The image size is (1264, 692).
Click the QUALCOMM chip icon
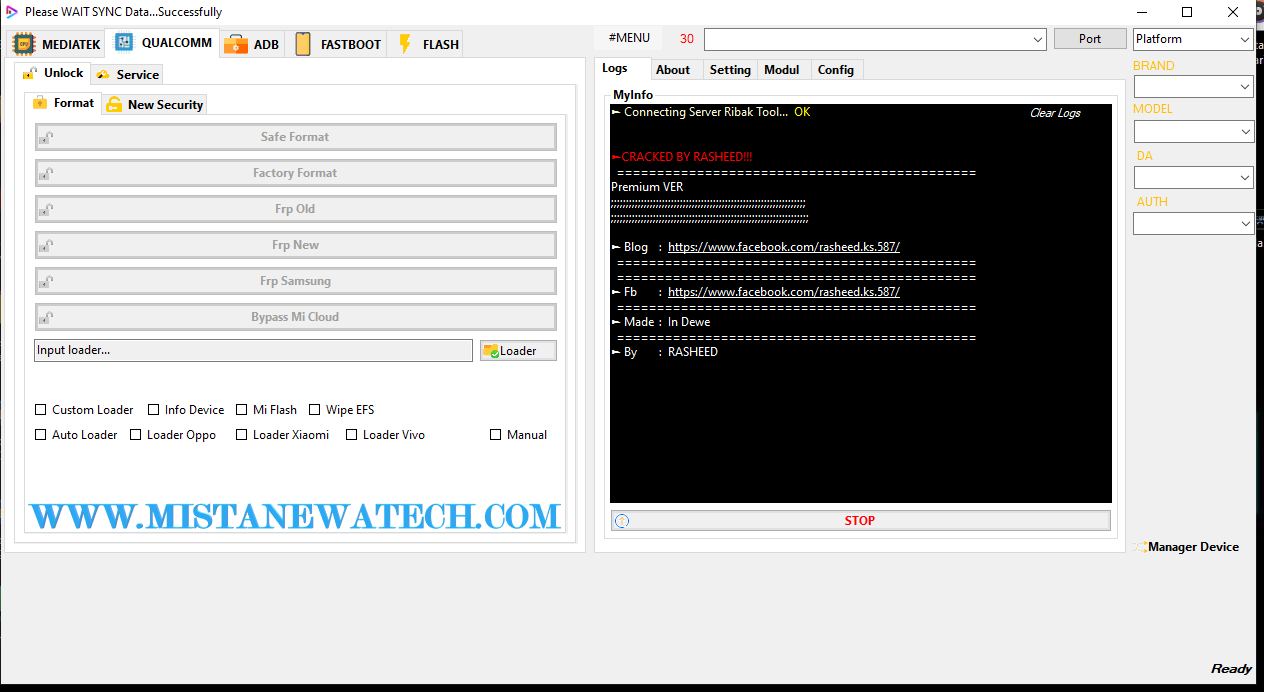click(124, 42)
